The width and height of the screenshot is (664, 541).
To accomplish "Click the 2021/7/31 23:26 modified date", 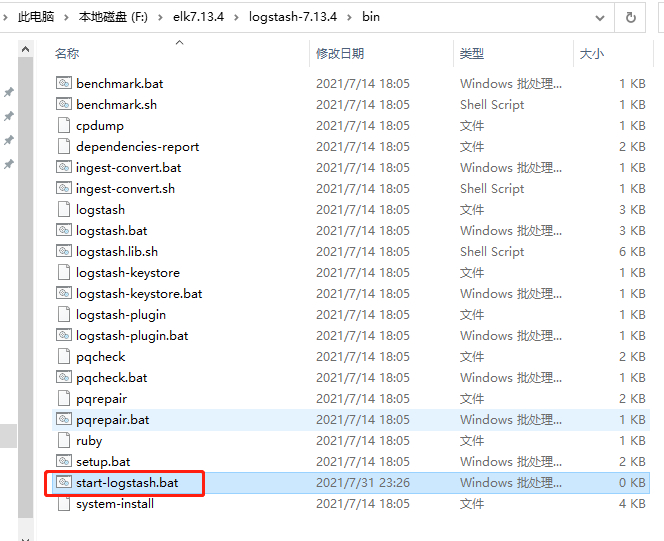I will 363,483.
